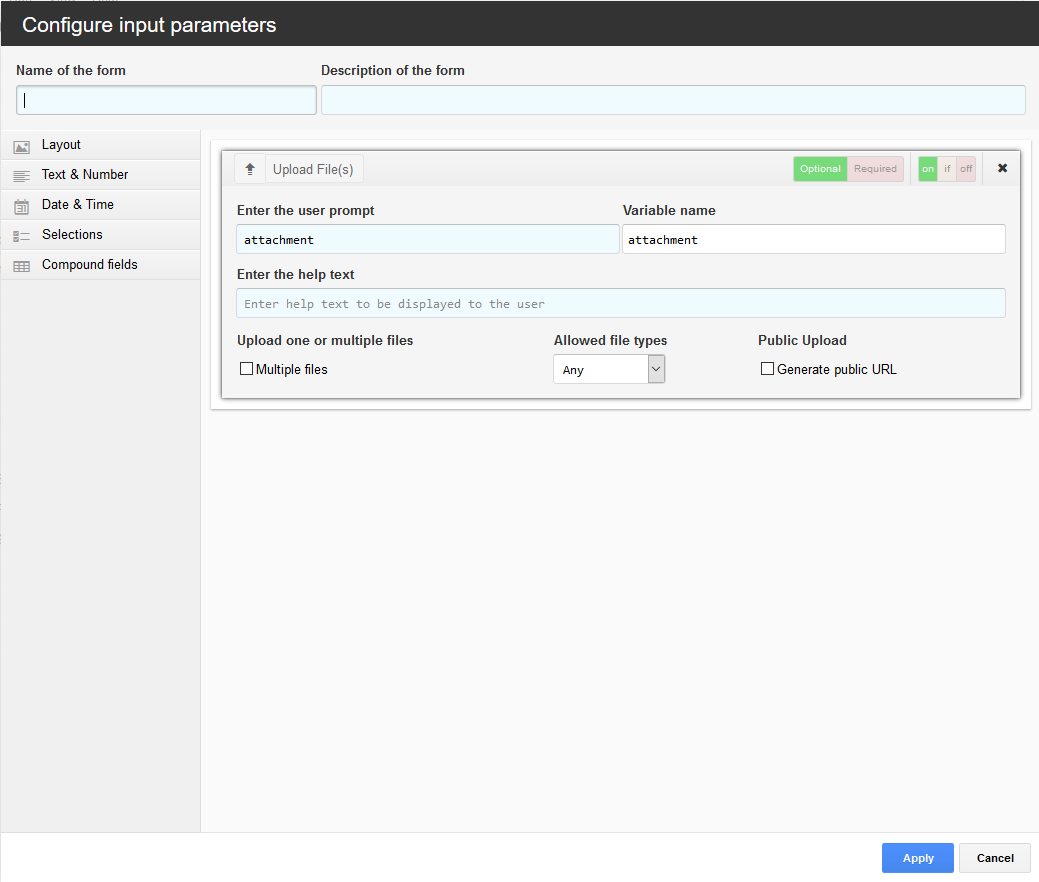Viewport: 1039px width, 882px height.
Task: Click the Date & Time calendar icon
Action: 21,207
